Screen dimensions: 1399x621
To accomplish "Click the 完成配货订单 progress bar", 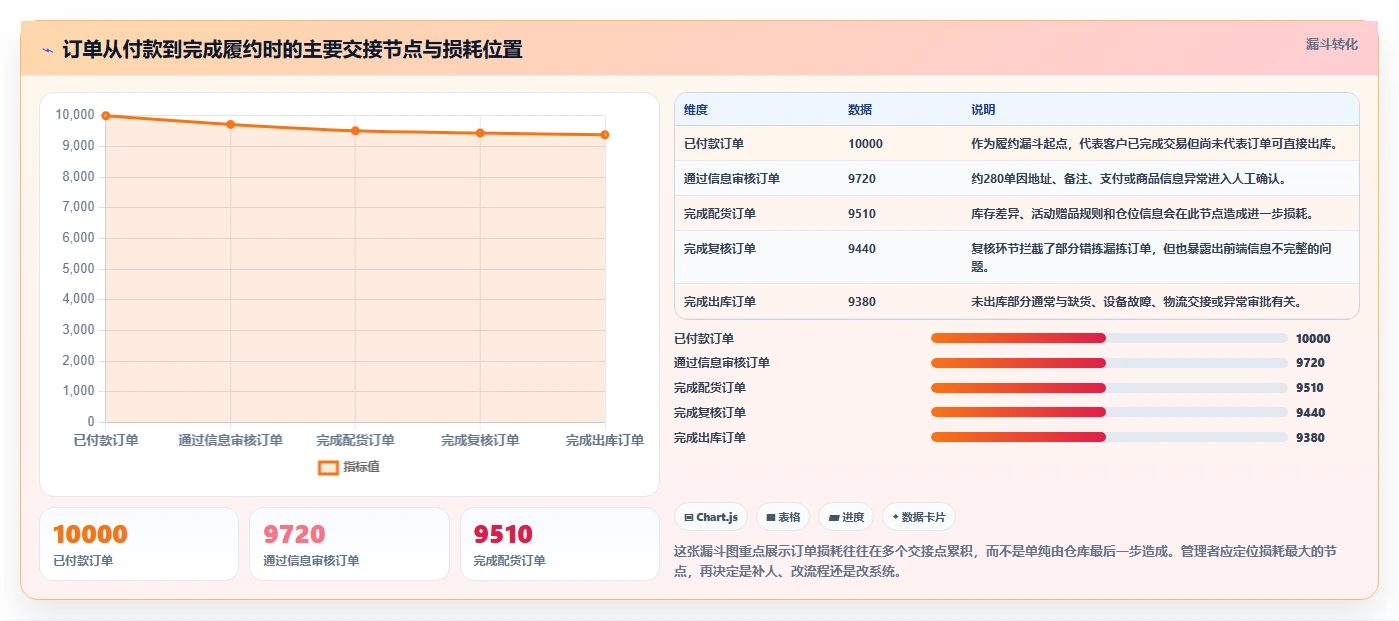I will point(1109,388).
